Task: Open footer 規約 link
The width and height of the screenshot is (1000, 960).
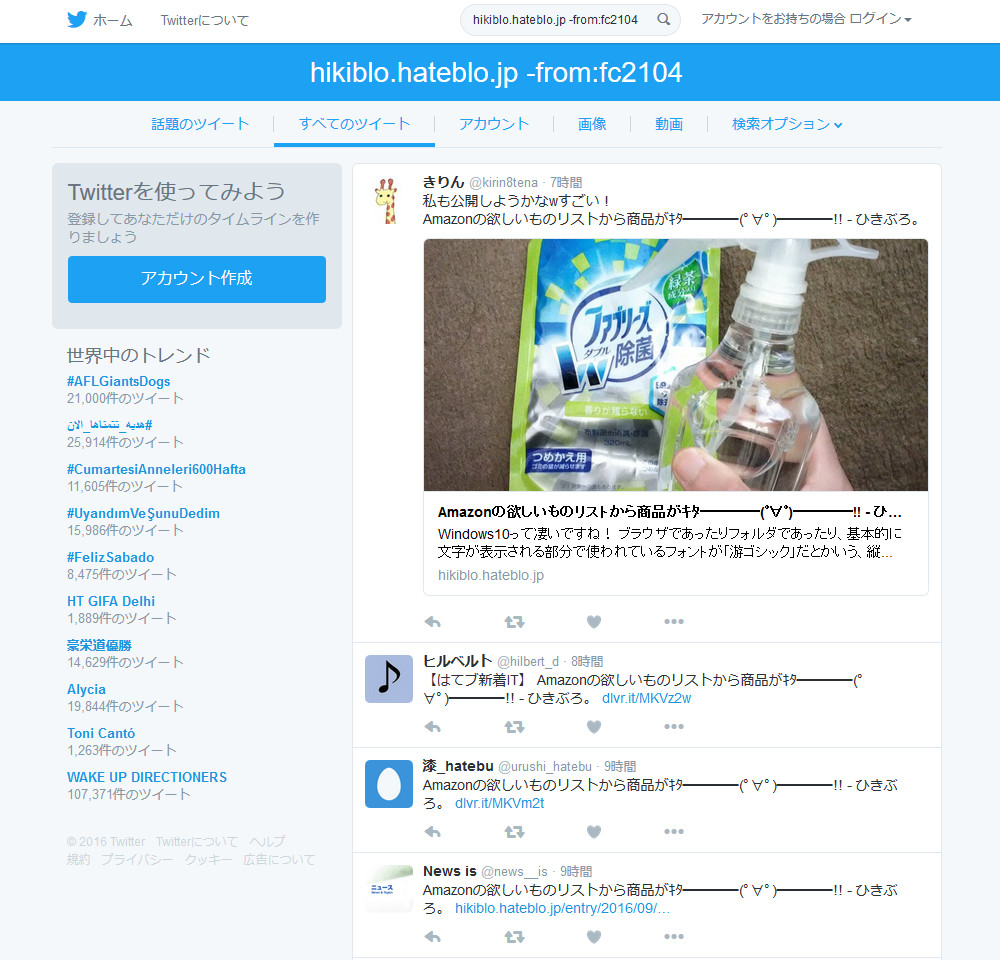Action: [x=78, y=860]
